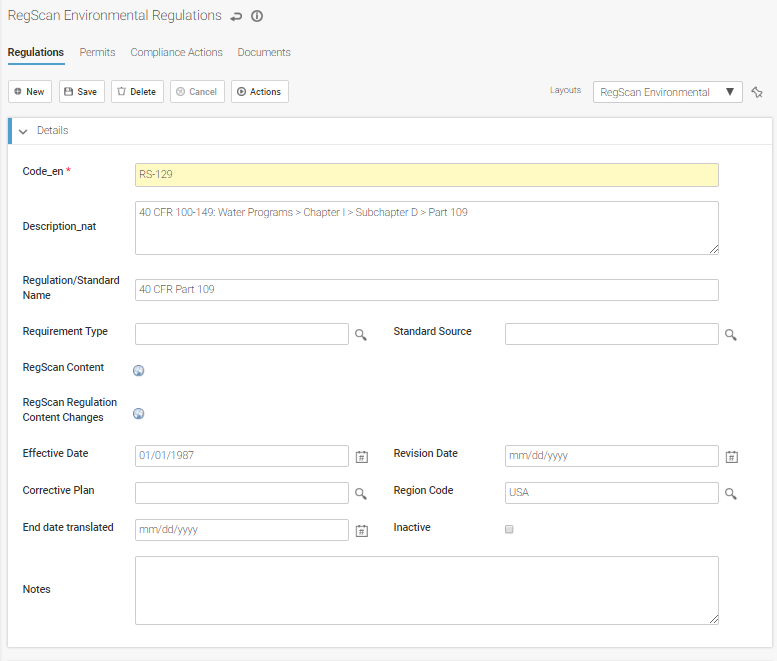Open Corrective Plan lookup magnifier
The width and height of the screenshot is (777, 661).
point(361,494)
